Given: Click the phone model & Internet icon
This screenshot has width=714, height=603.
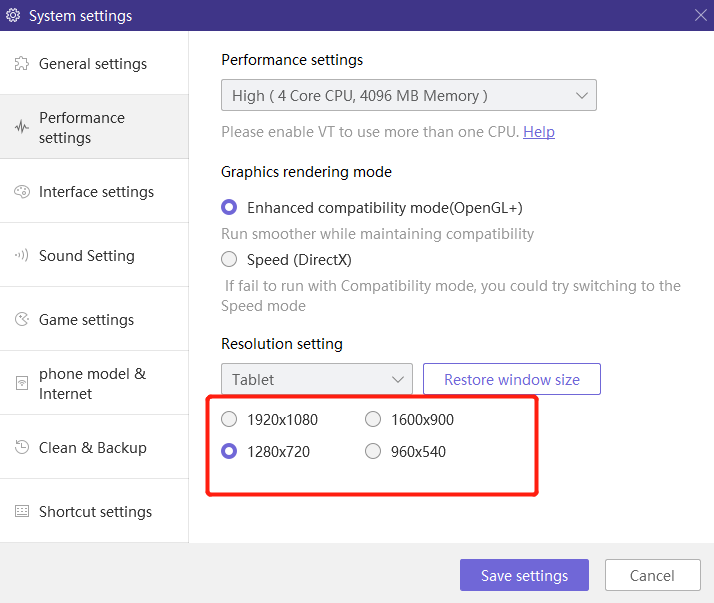Looking at the screenshot, I should [x=21, y=384].
